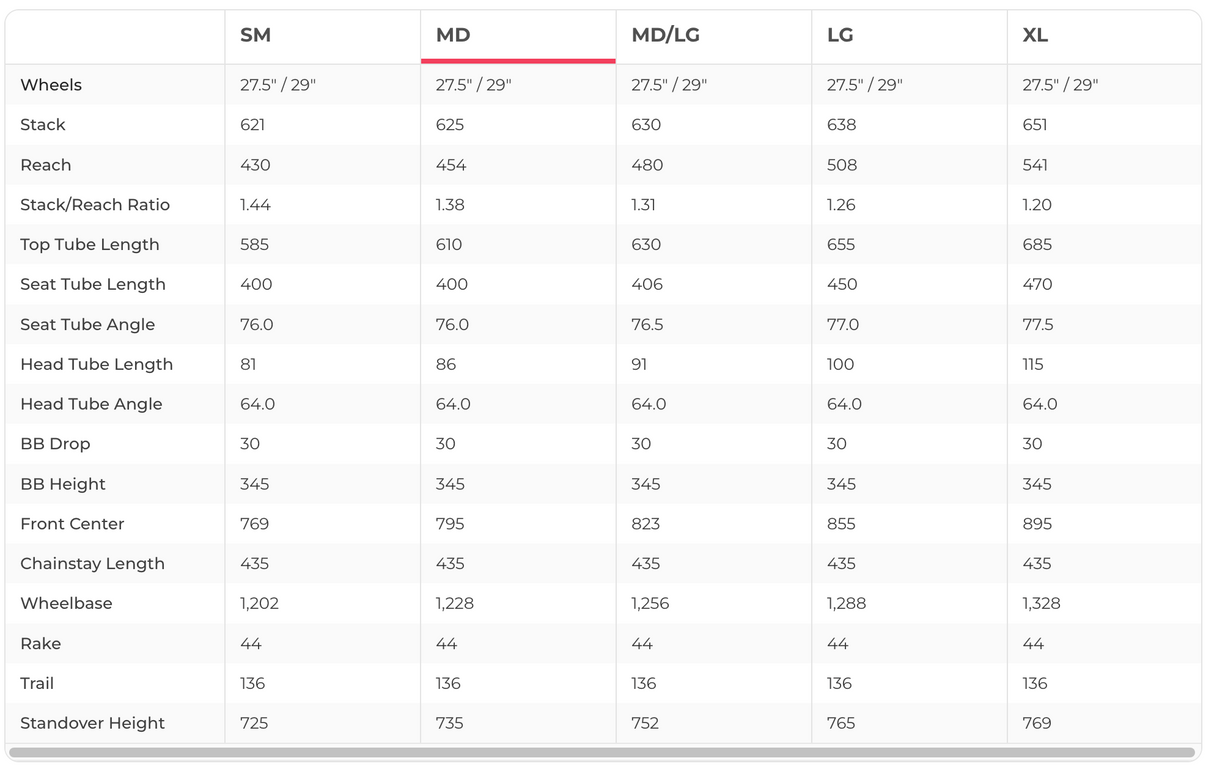The width and height of the screenshot is (1214, 769).
Task: Click the Wheels row label
Action: pyautogui.click(x=51, y=85)
